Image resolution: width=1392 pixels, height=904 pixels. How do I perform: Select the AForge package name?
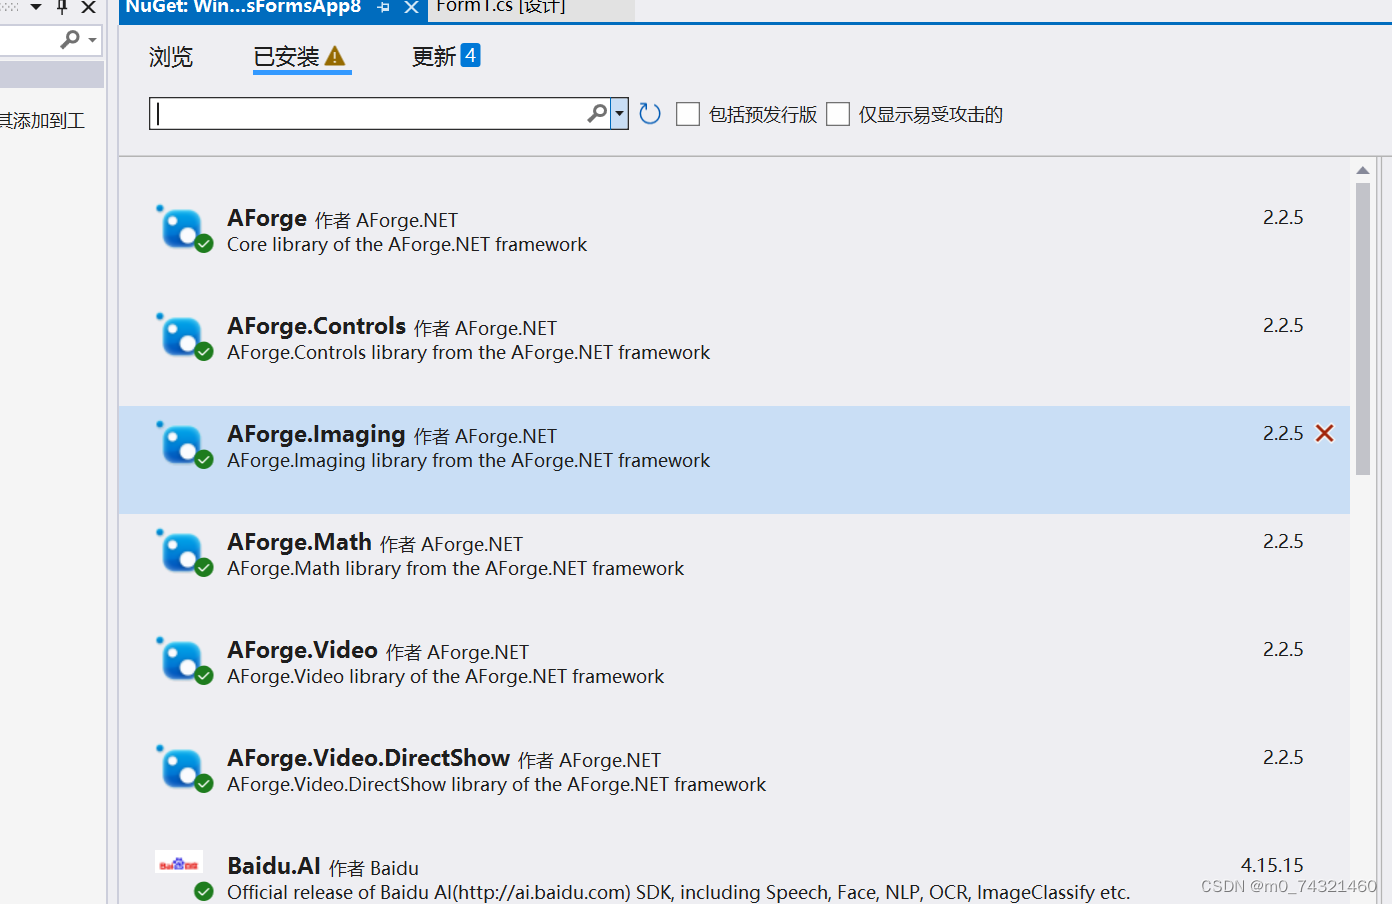click(267, 218)
